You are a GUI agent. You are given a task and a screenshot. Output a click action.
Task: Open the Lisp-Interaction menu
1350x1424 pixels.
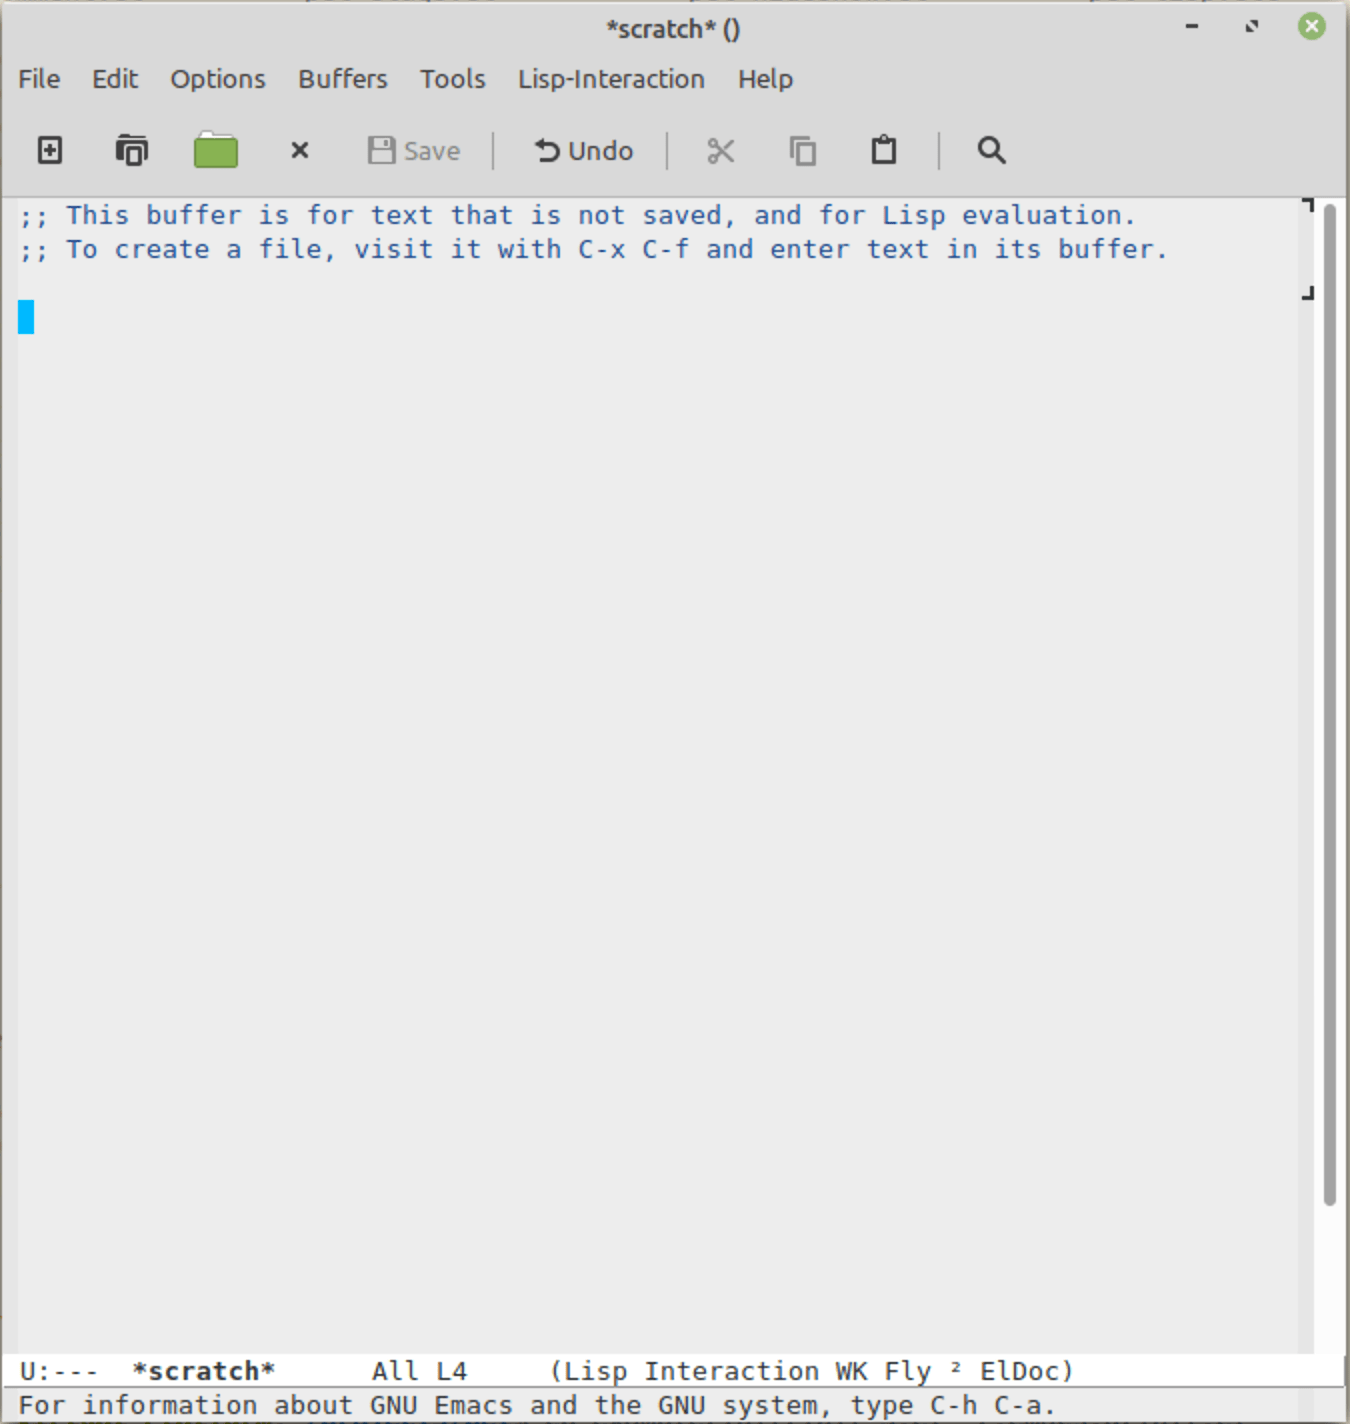tap(611, 79)
